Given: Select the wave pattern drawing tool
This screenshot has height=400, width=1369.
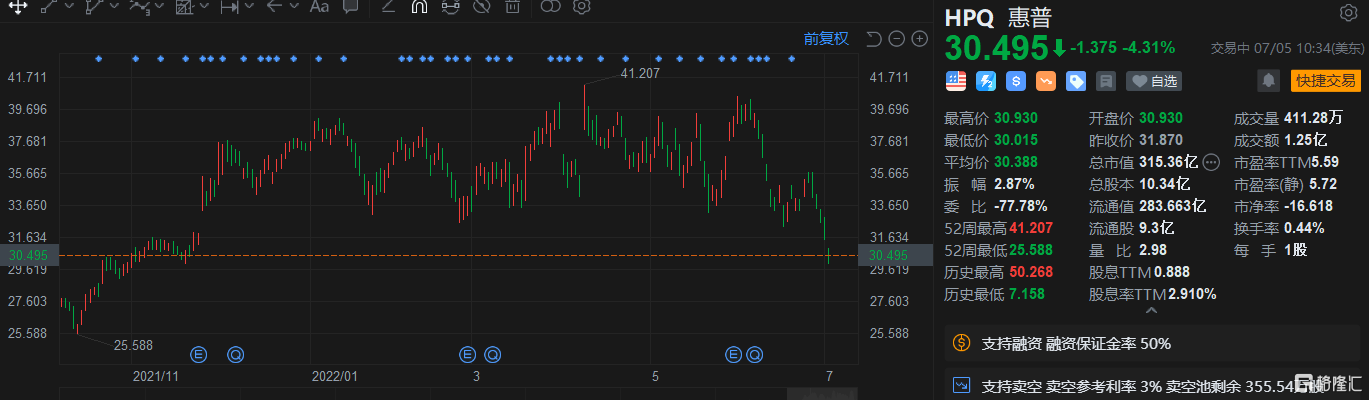Looking at the screenshot, I should pyautogui.click(x=139, y=6).
